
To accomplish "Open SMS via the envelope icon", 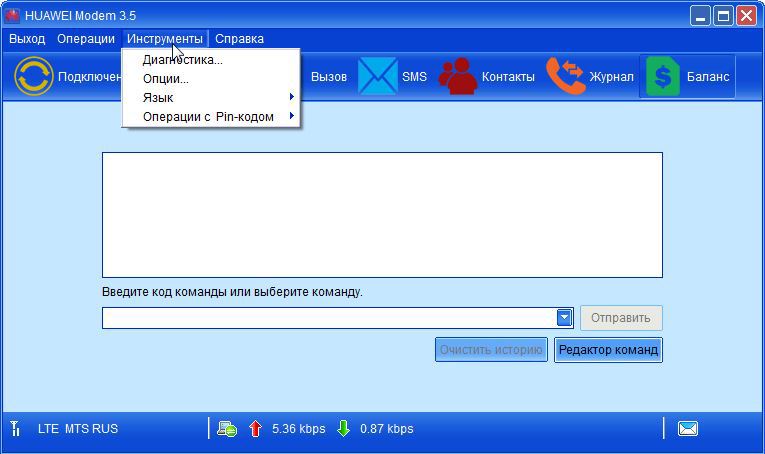I will [378, 76].
